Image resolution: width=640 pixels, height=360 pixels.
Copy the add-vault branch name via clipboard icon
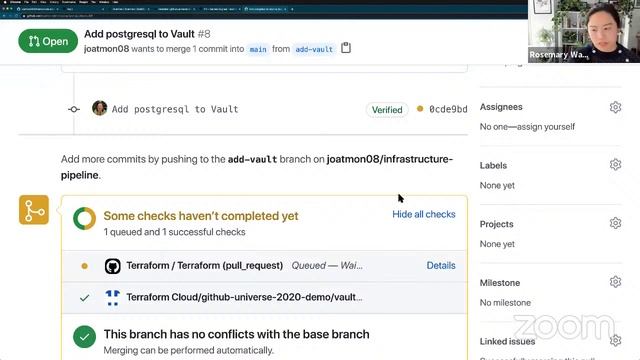(346, 48)
